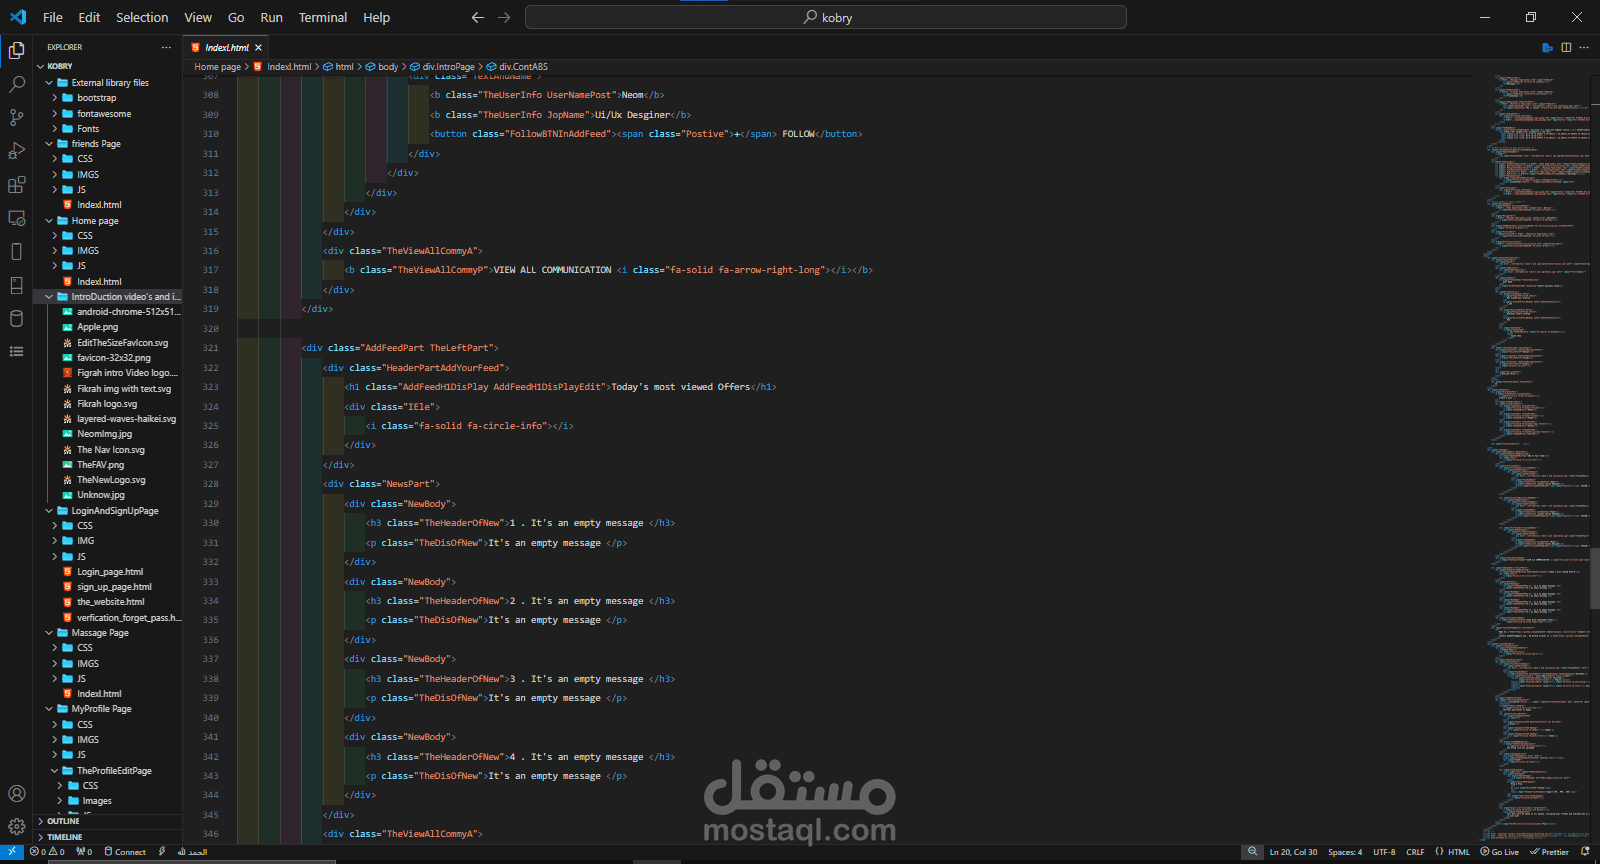Click the Connect database status item

[x=125, y=852]
